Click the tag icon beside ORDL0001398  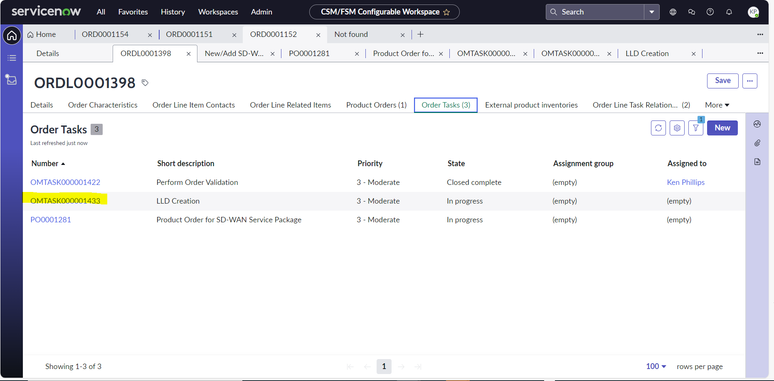[145, 82]
